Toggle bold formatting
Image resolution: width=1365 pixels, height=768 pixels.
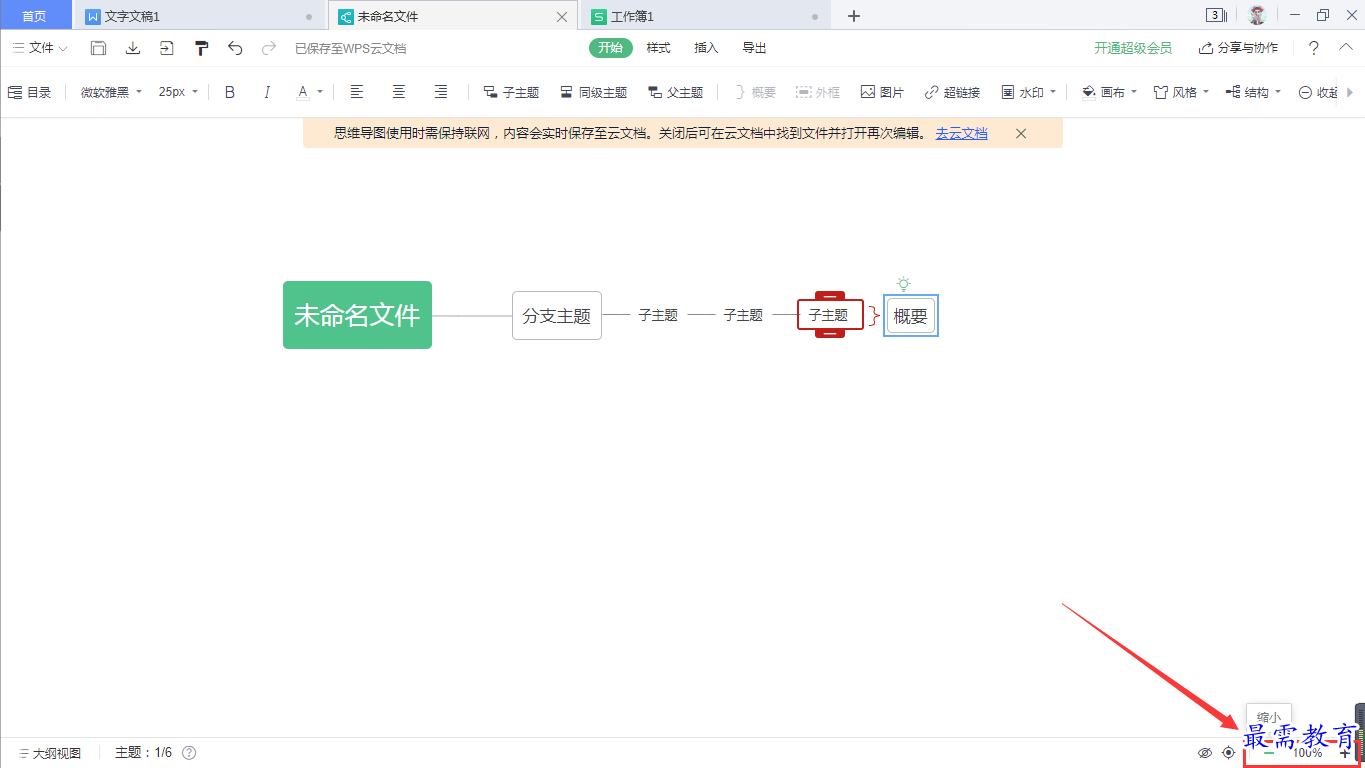pos(230,92)
